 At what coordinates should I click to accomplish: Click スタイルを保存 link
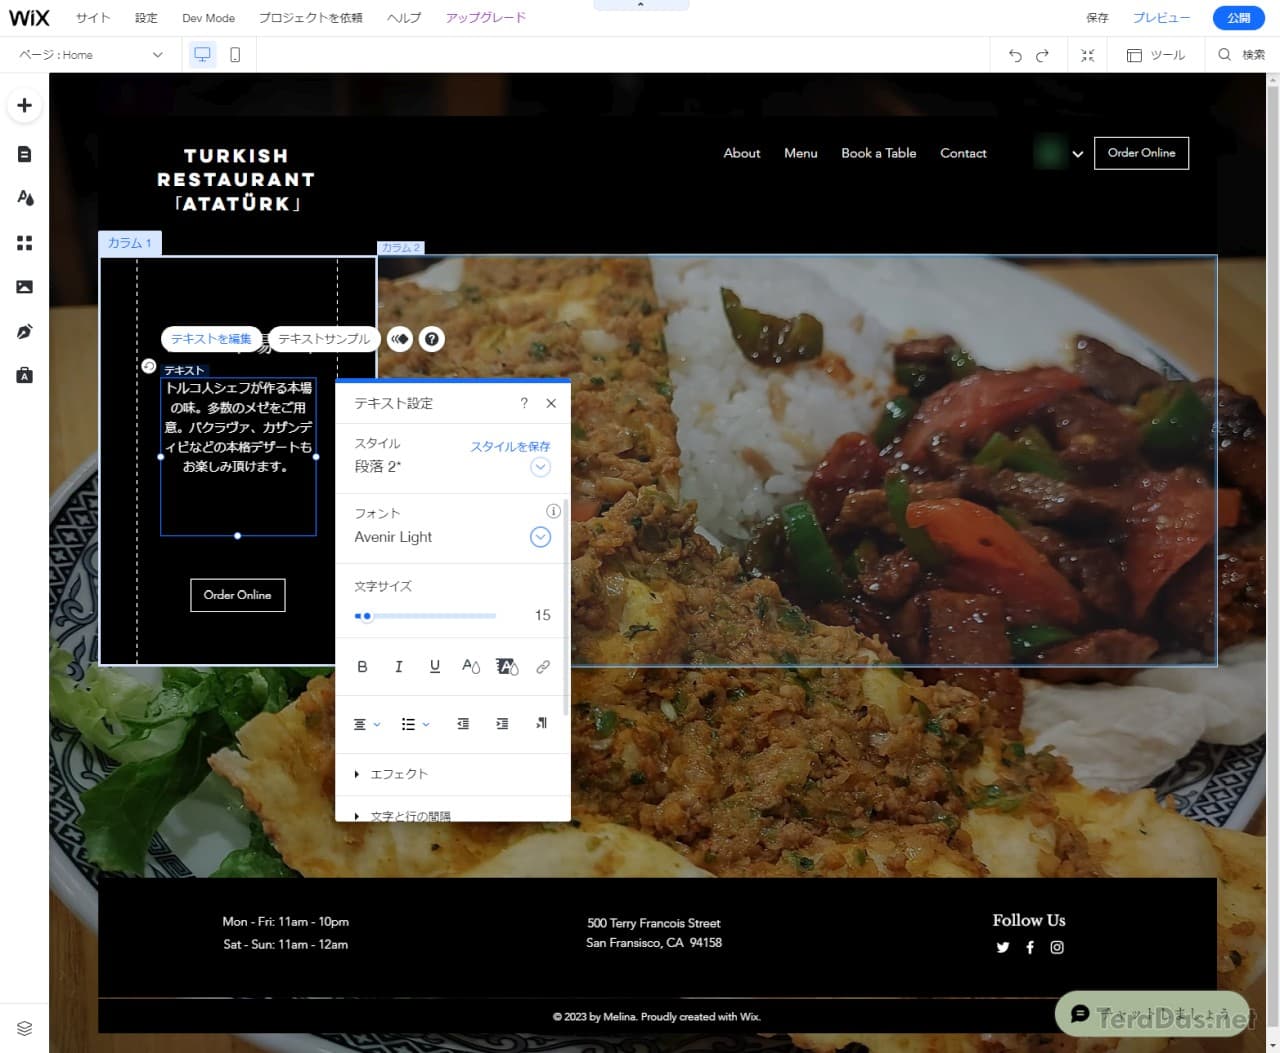tap(511, 446)
